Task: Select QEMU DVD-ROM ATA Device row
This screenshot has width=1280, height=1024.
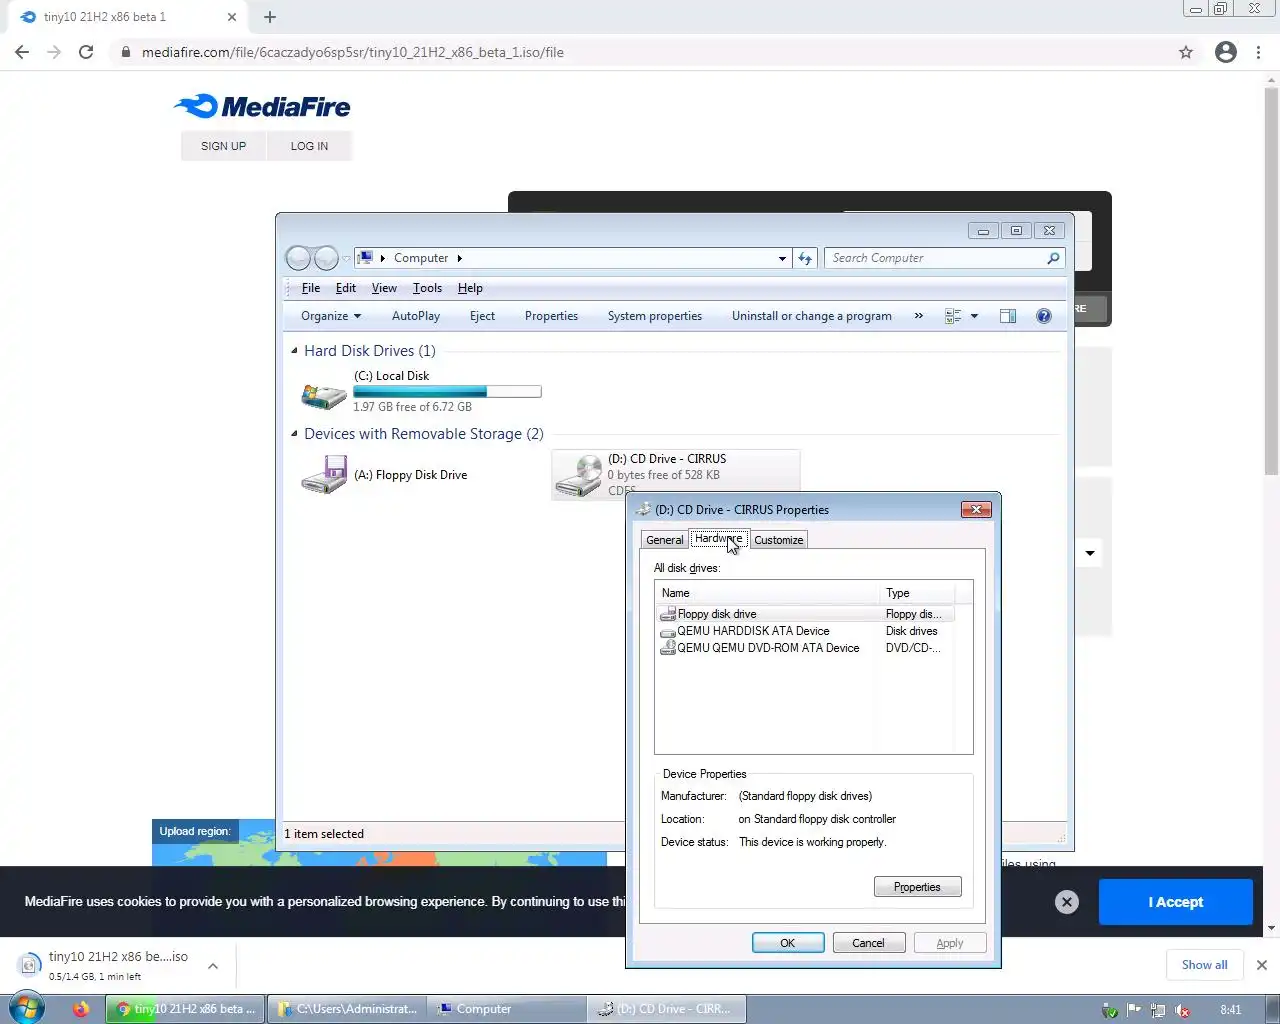Action: tap(806, 648)
